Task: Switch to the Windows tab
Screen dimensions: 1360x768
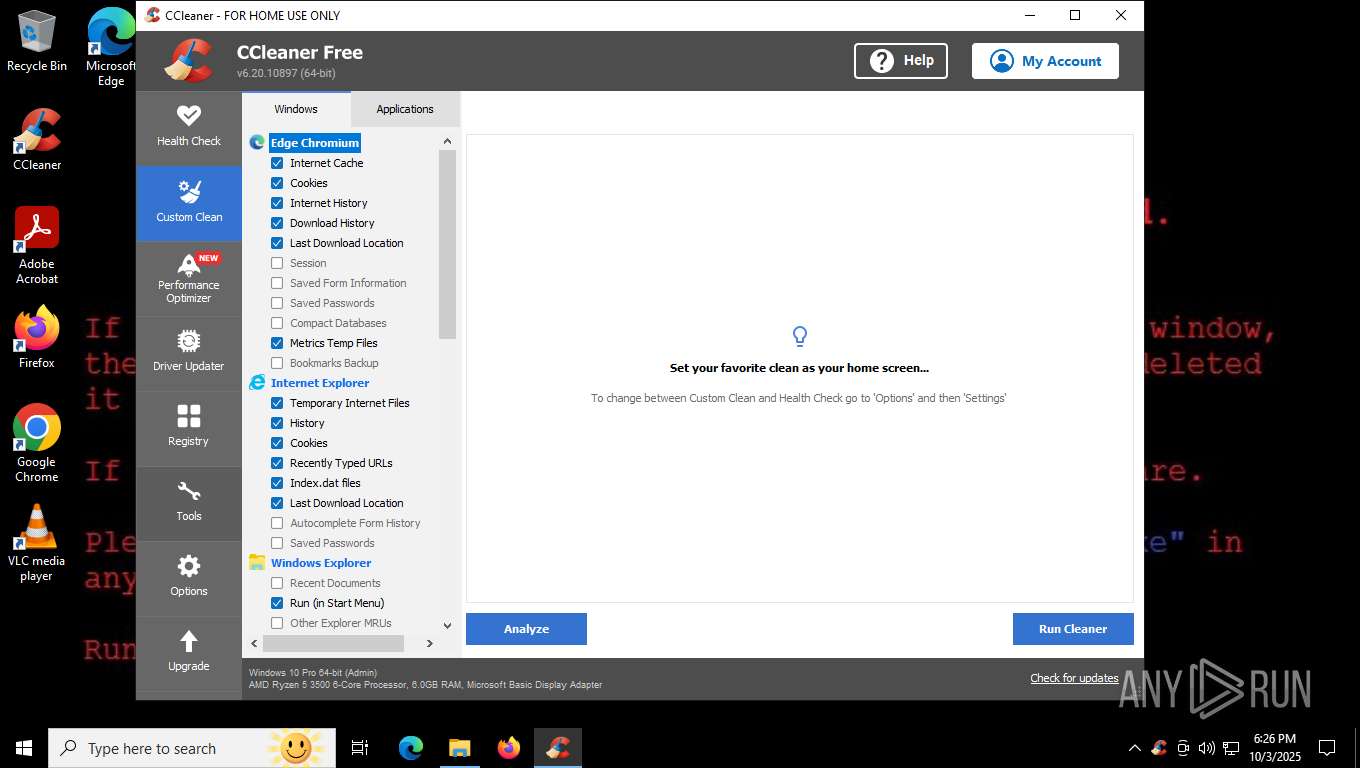Action: [296, 109]
